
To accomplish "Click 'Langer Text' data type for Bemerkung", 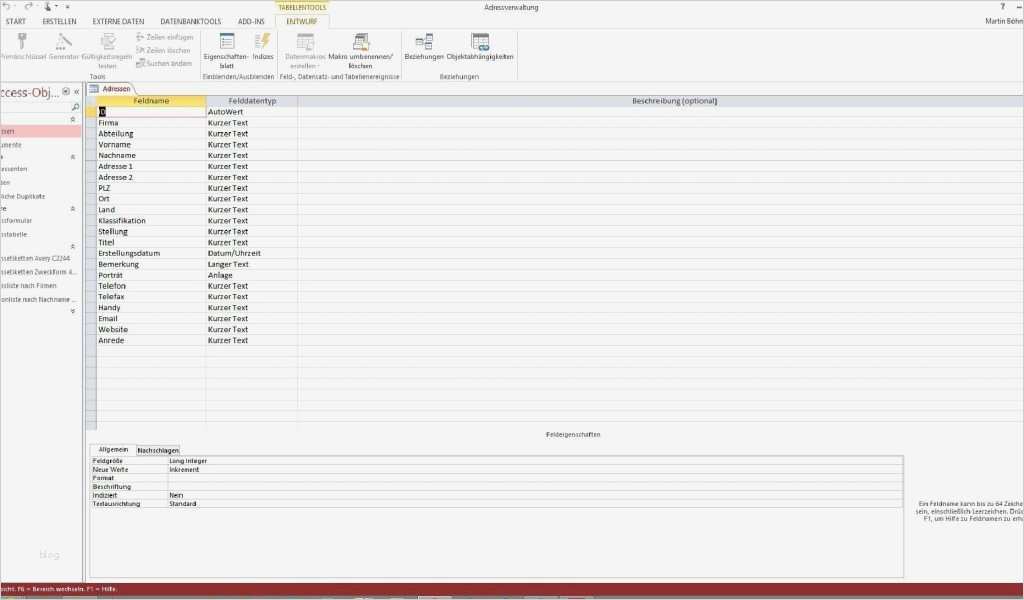I will point(252,264).
